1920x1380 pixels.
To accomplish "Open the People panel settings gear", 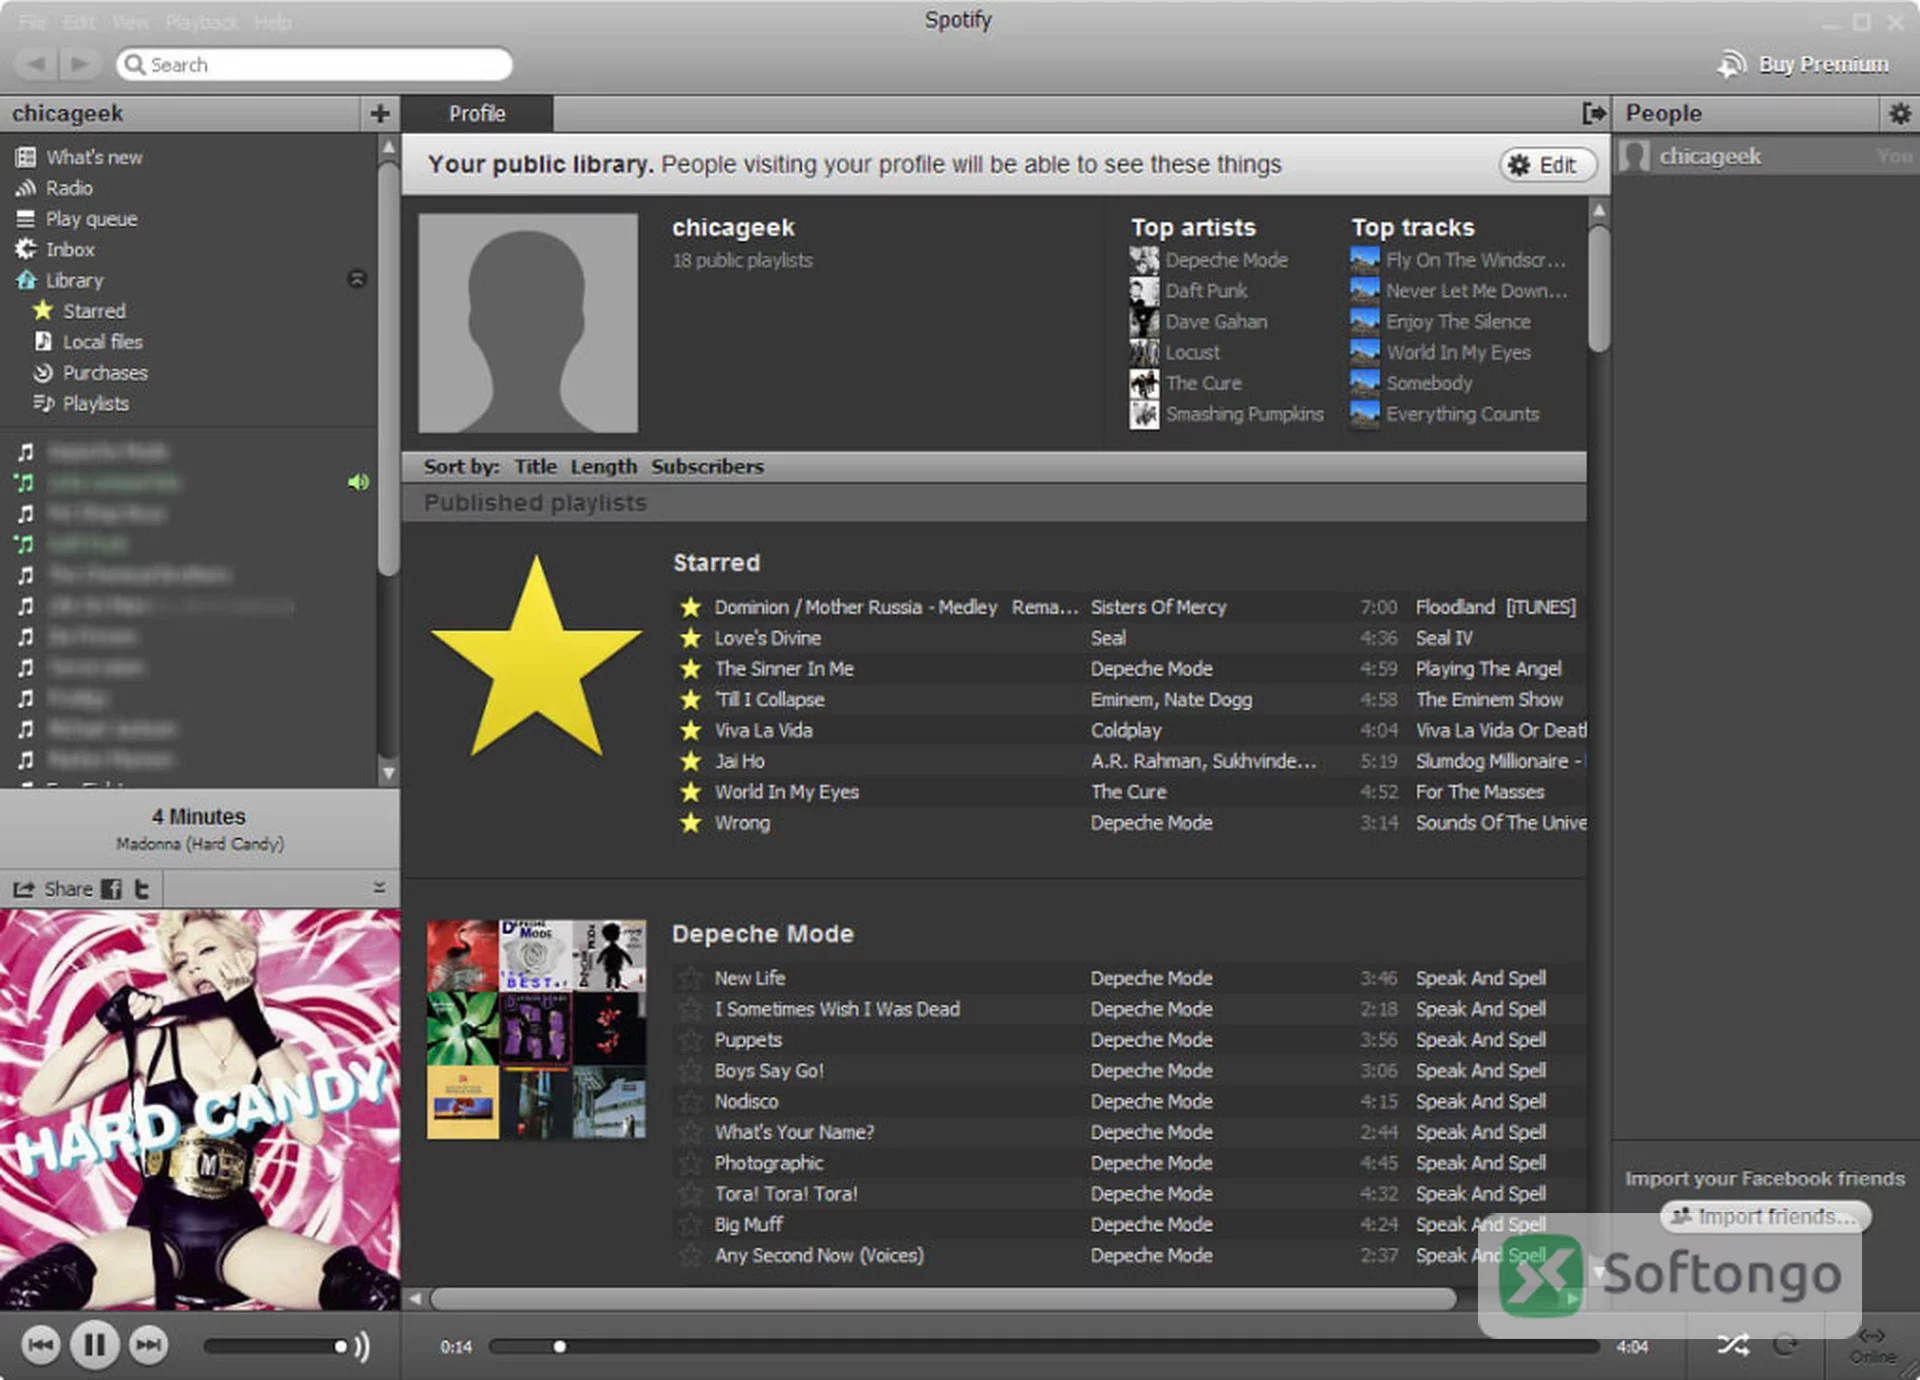I will 1899,114.
